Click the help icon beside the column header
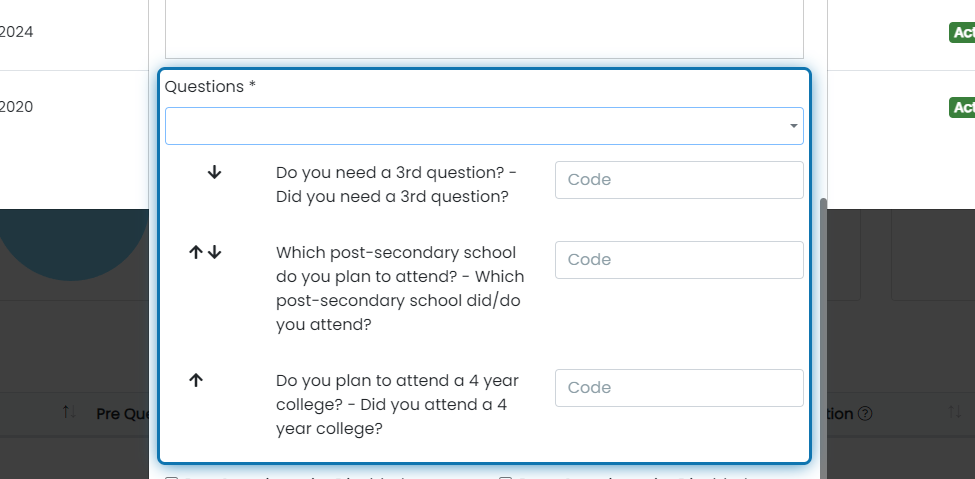975x479 pixels. pos(865,414)
